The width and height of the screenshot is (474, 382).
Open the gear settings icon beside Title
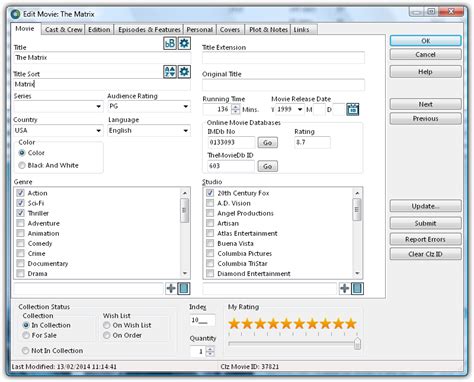click(184, 43)
